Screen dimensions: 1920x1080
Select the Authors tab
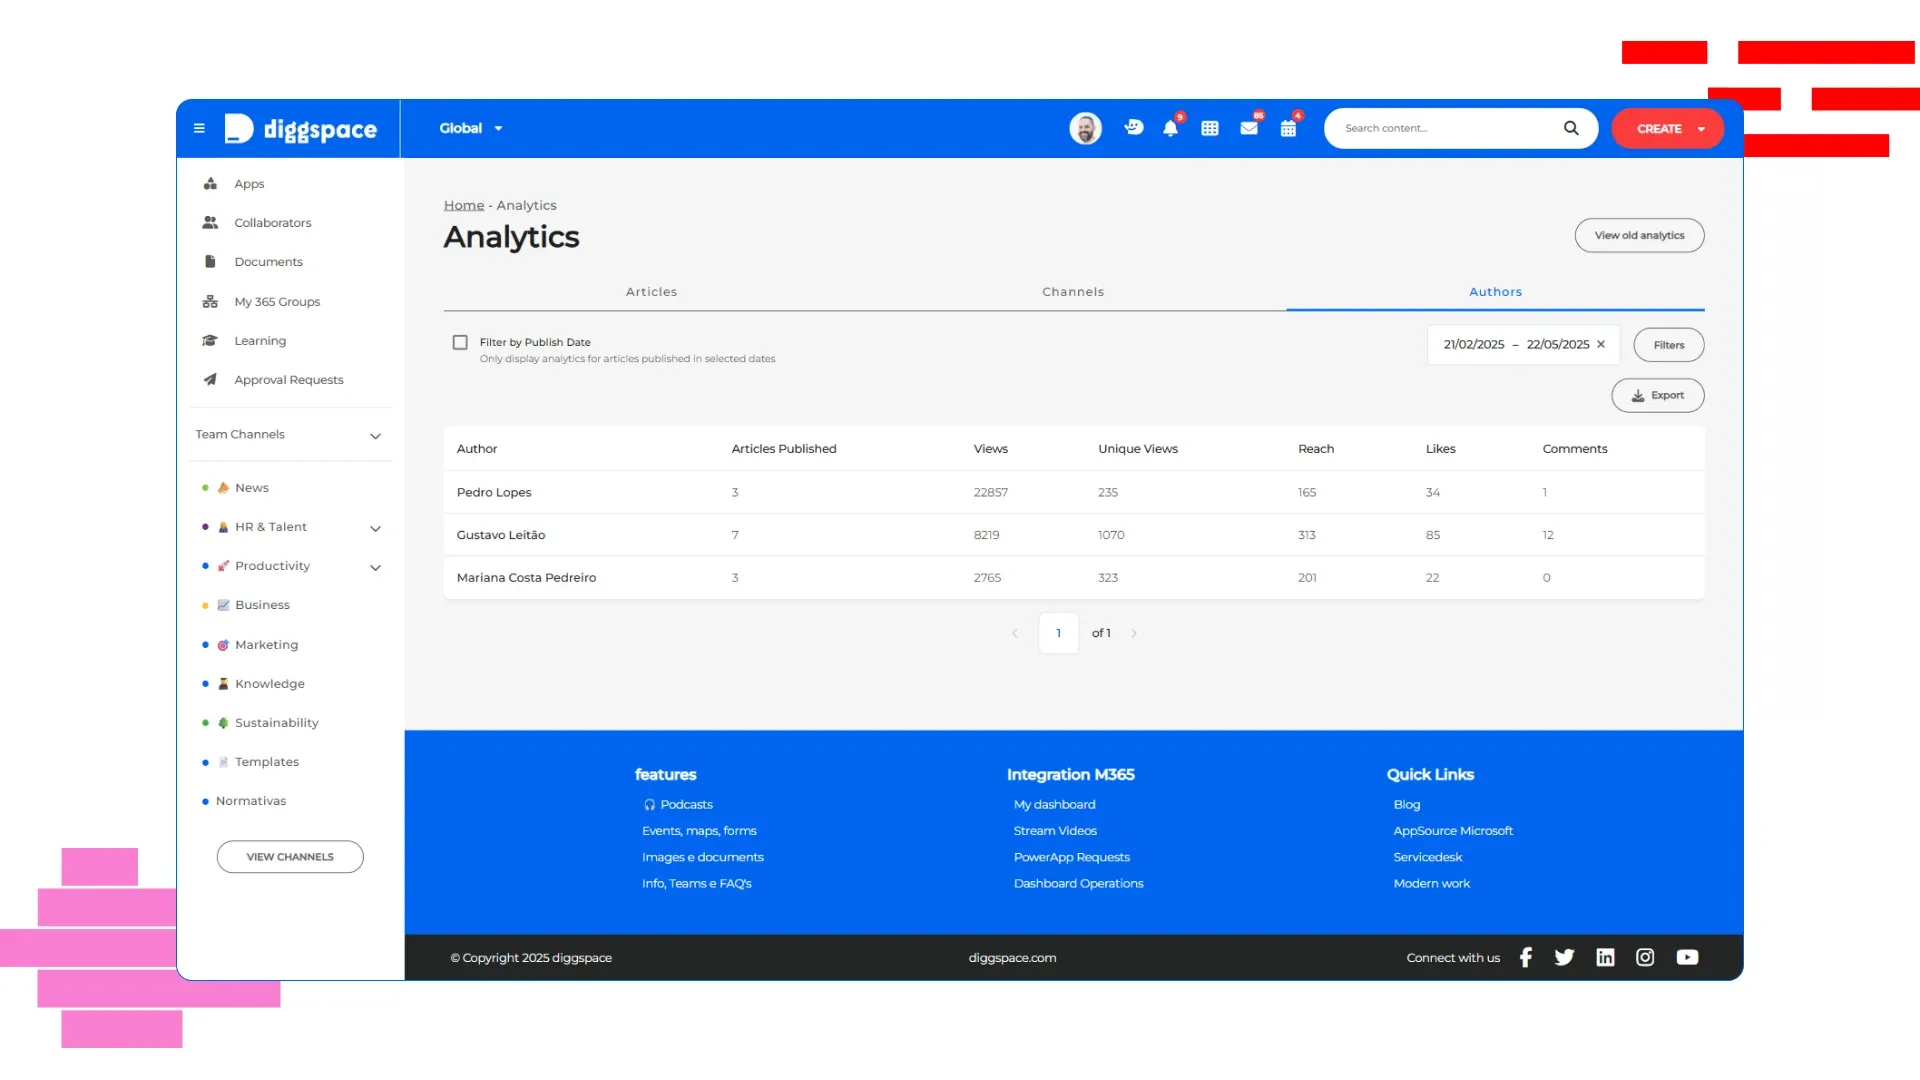(x=1495, y=292)
